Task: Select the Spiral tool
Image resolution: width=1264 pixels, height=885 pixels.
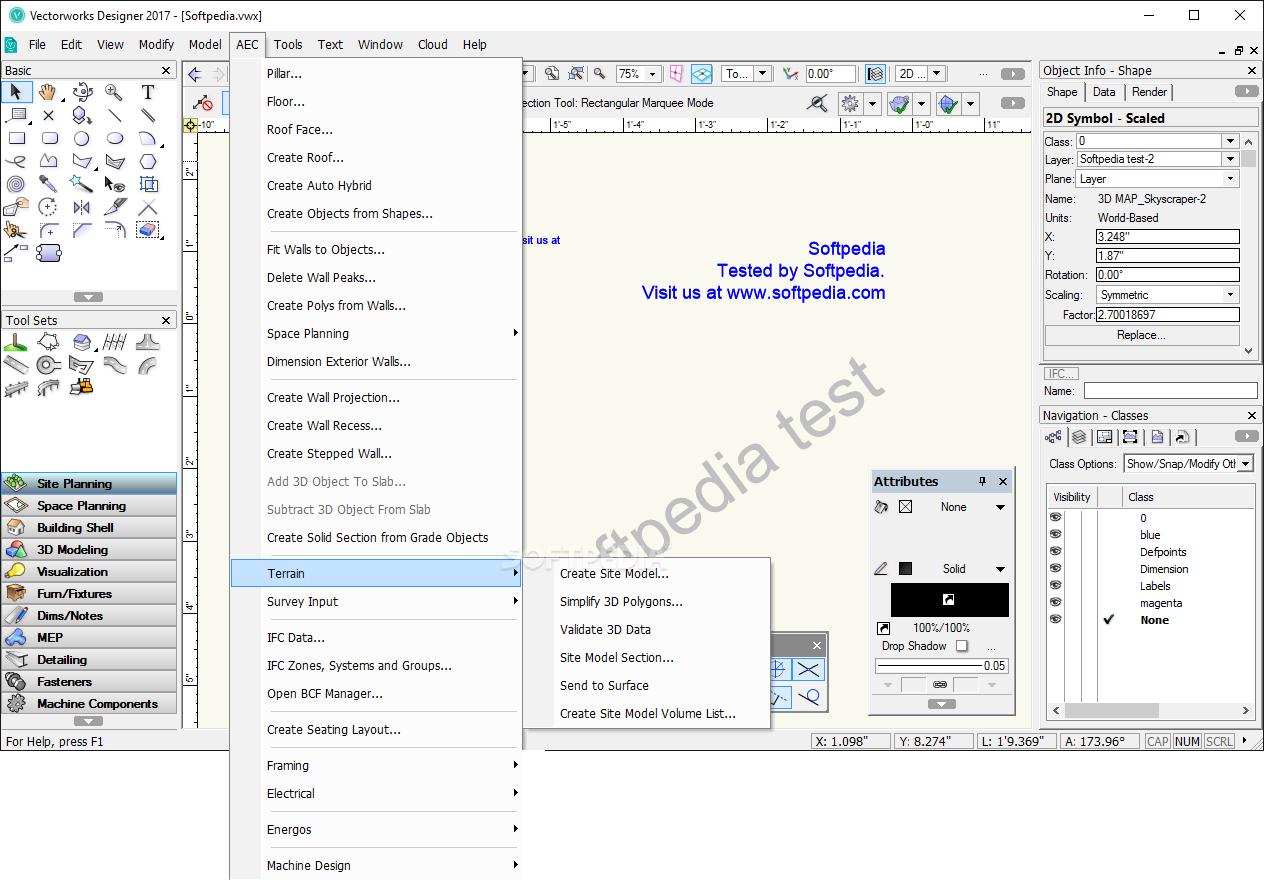Action: point(16,184)
